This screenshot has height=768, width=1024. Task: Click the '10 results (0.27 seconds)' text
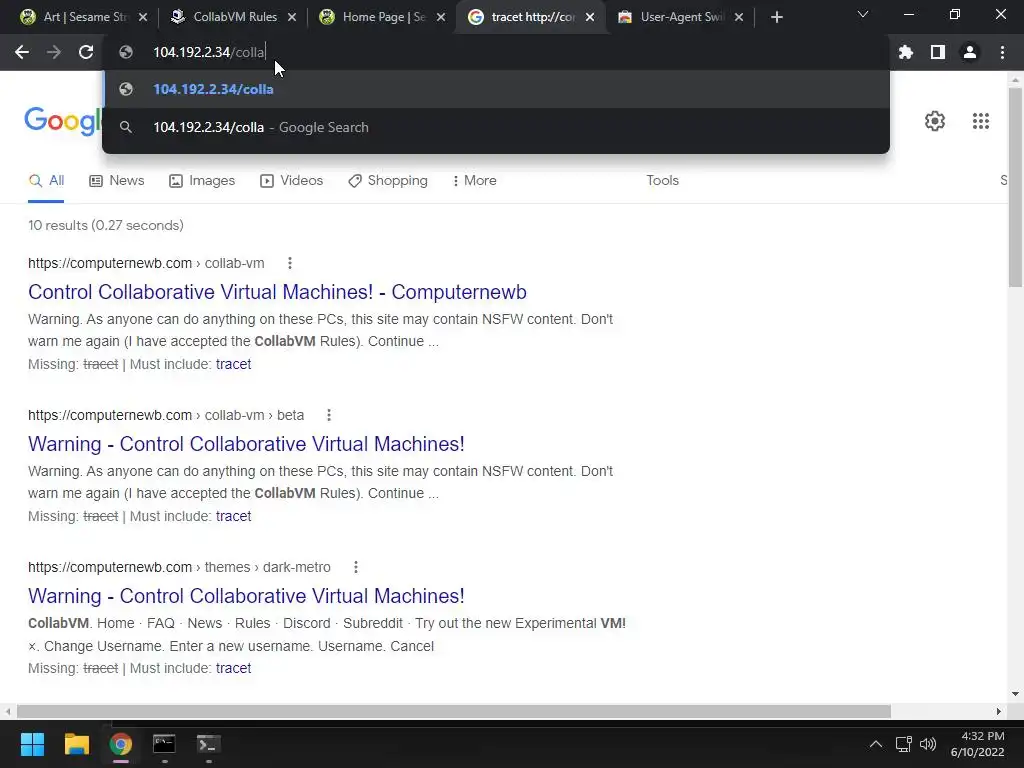[106, 225]
